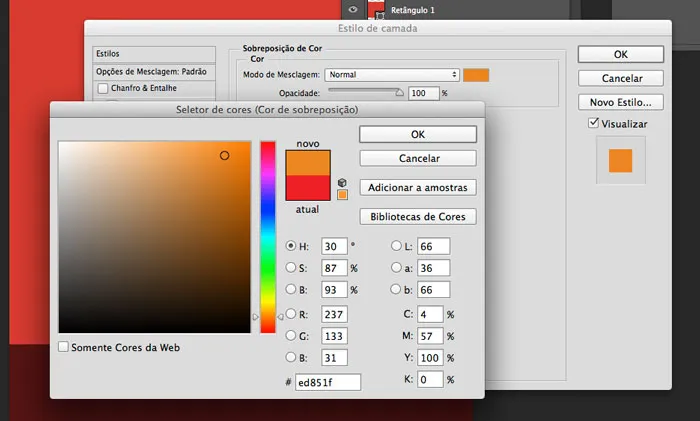Click the hex color input field
The image size is (700, 421).
[x=328, y=383]
